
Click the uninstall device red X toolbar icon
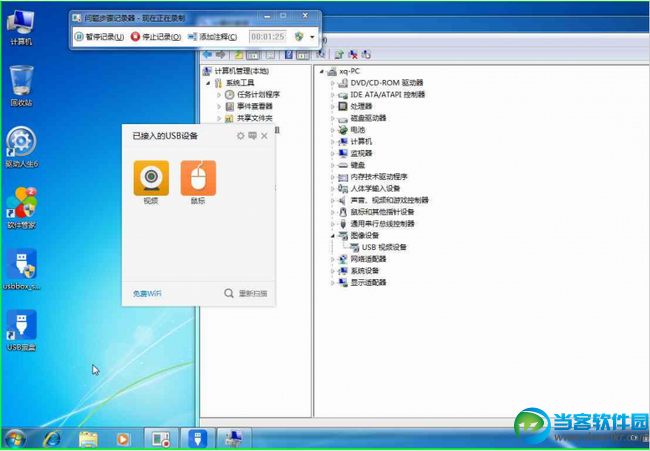353,54
